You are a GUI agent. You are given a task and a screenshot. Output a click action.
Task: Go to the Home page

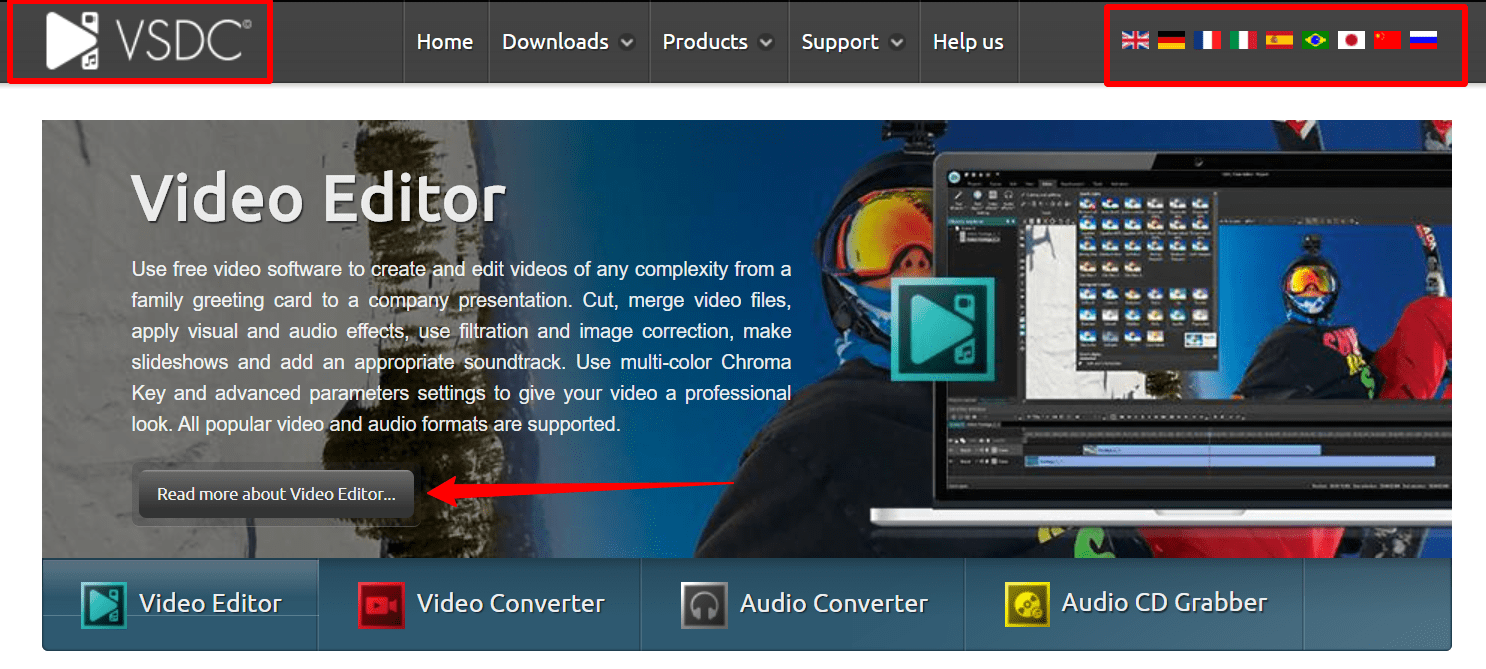[x=445, y=42]
